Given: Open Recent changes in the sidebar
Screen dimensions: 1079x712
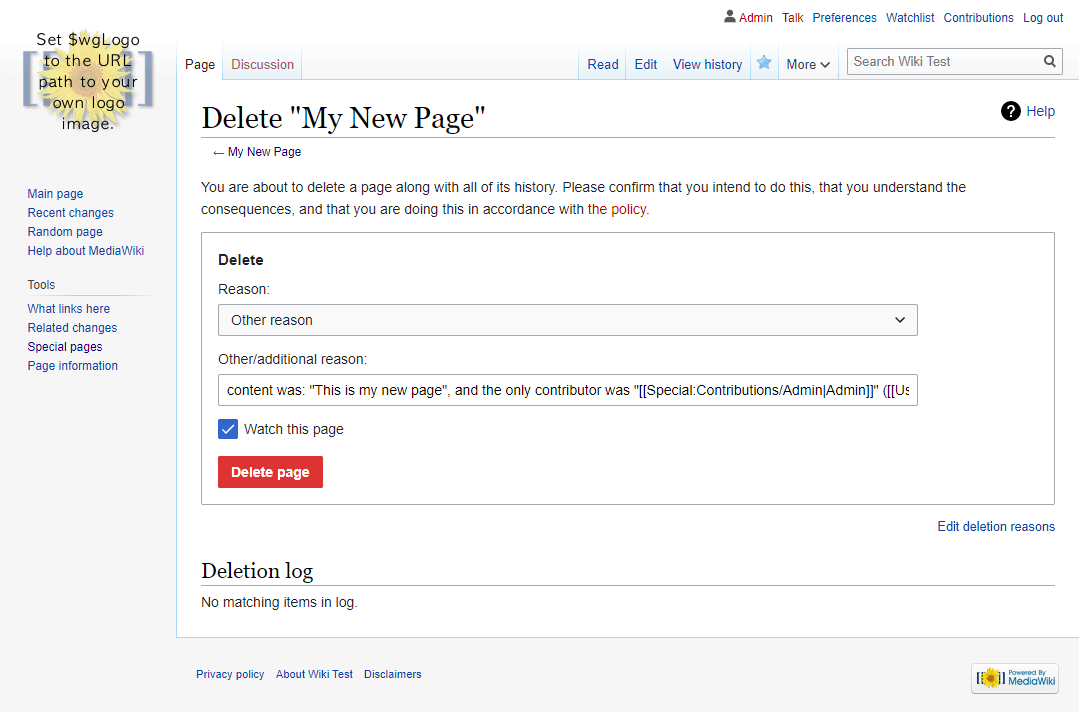Looking at the screenshot, I should tap(70, 213).
